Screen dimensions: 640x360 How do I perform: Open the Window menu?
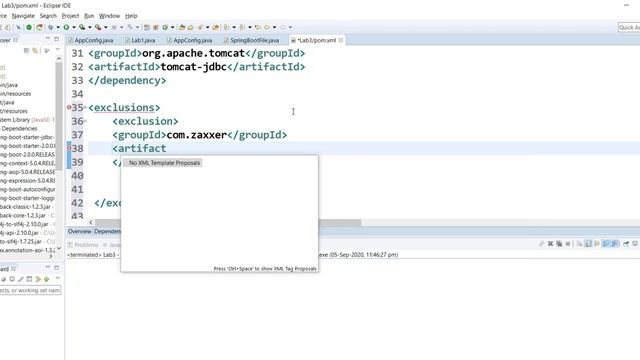(x=109, y=16)
